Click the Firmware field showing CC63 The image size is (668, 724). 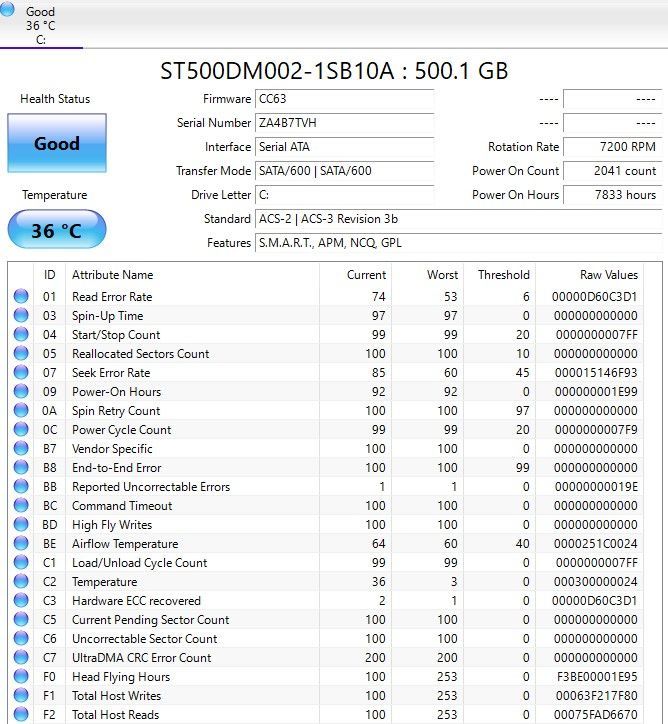(344, 99)
